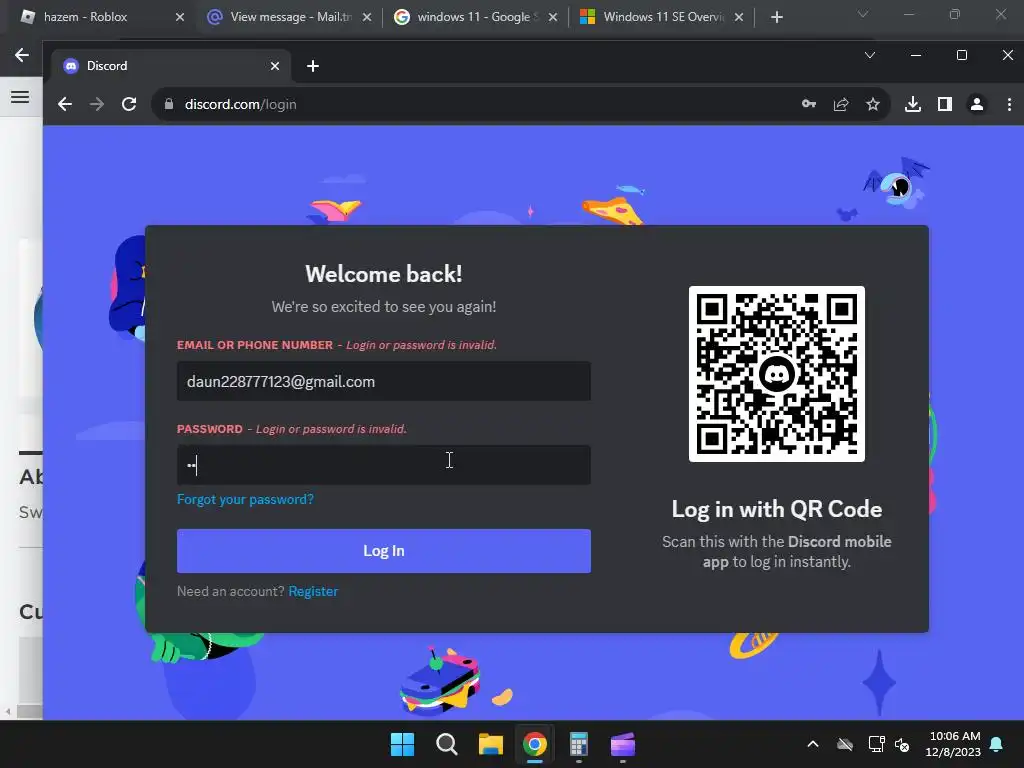
Task: Close the View message Mail.tm tab
Action: [x=367, y=18]
